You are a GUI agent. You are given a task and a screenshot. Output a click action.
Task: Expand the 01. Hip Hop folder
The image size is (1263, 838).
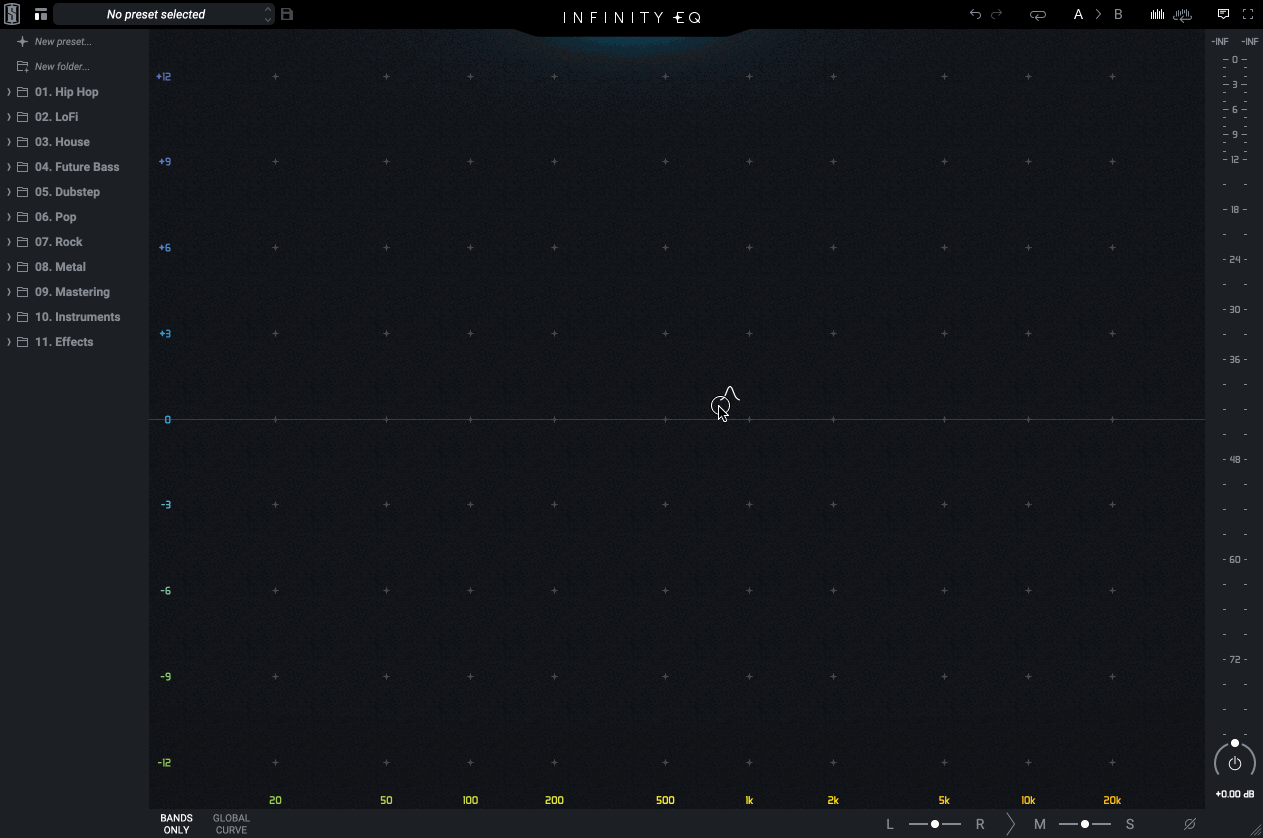click(x=9, y=92)
